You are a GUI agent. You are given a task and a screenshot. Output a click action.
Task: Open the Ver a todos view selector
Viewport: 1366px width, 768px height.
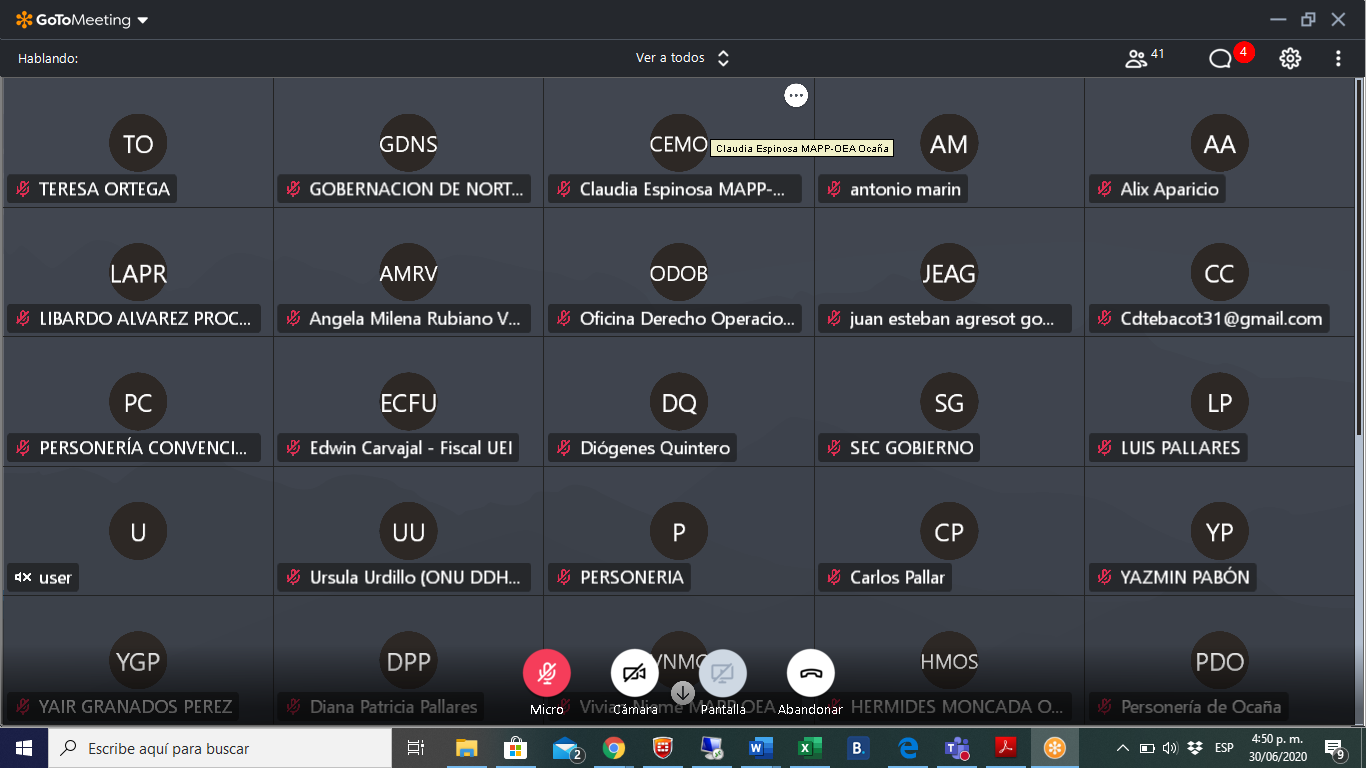(x=683, y=58)
